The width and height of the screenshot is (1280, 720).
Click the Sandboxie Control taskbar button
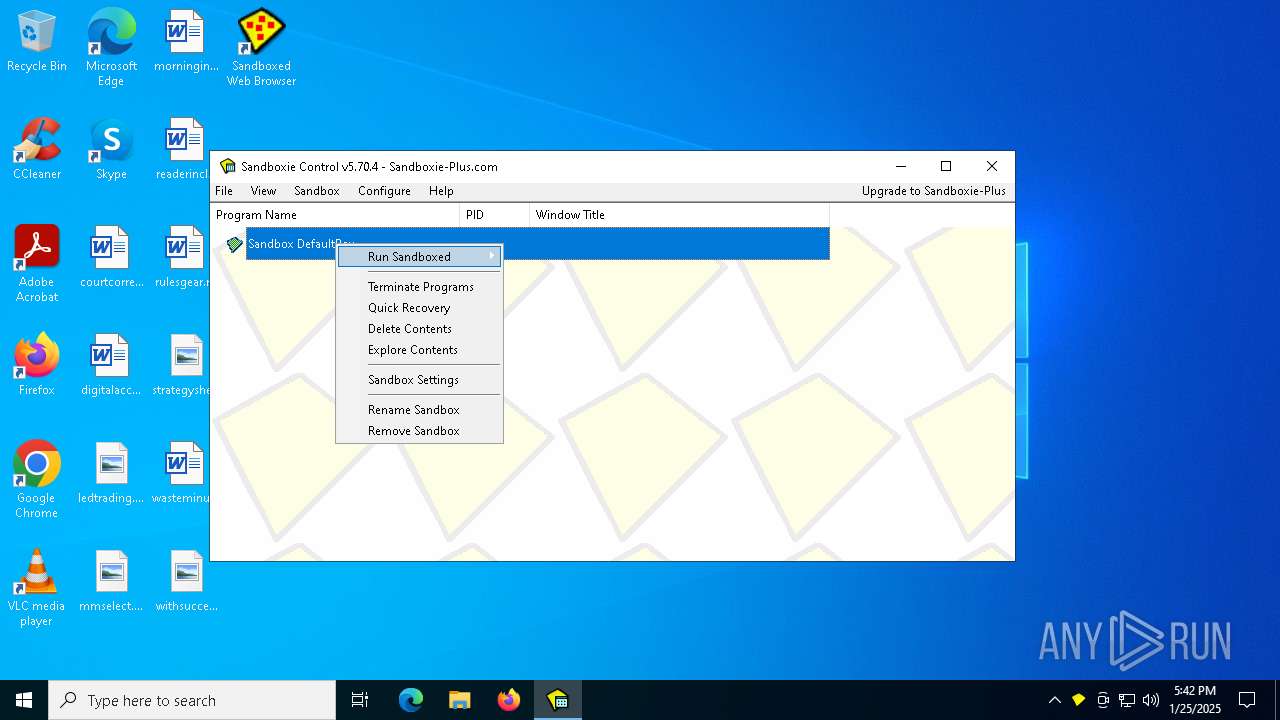(x=557, y=700)
